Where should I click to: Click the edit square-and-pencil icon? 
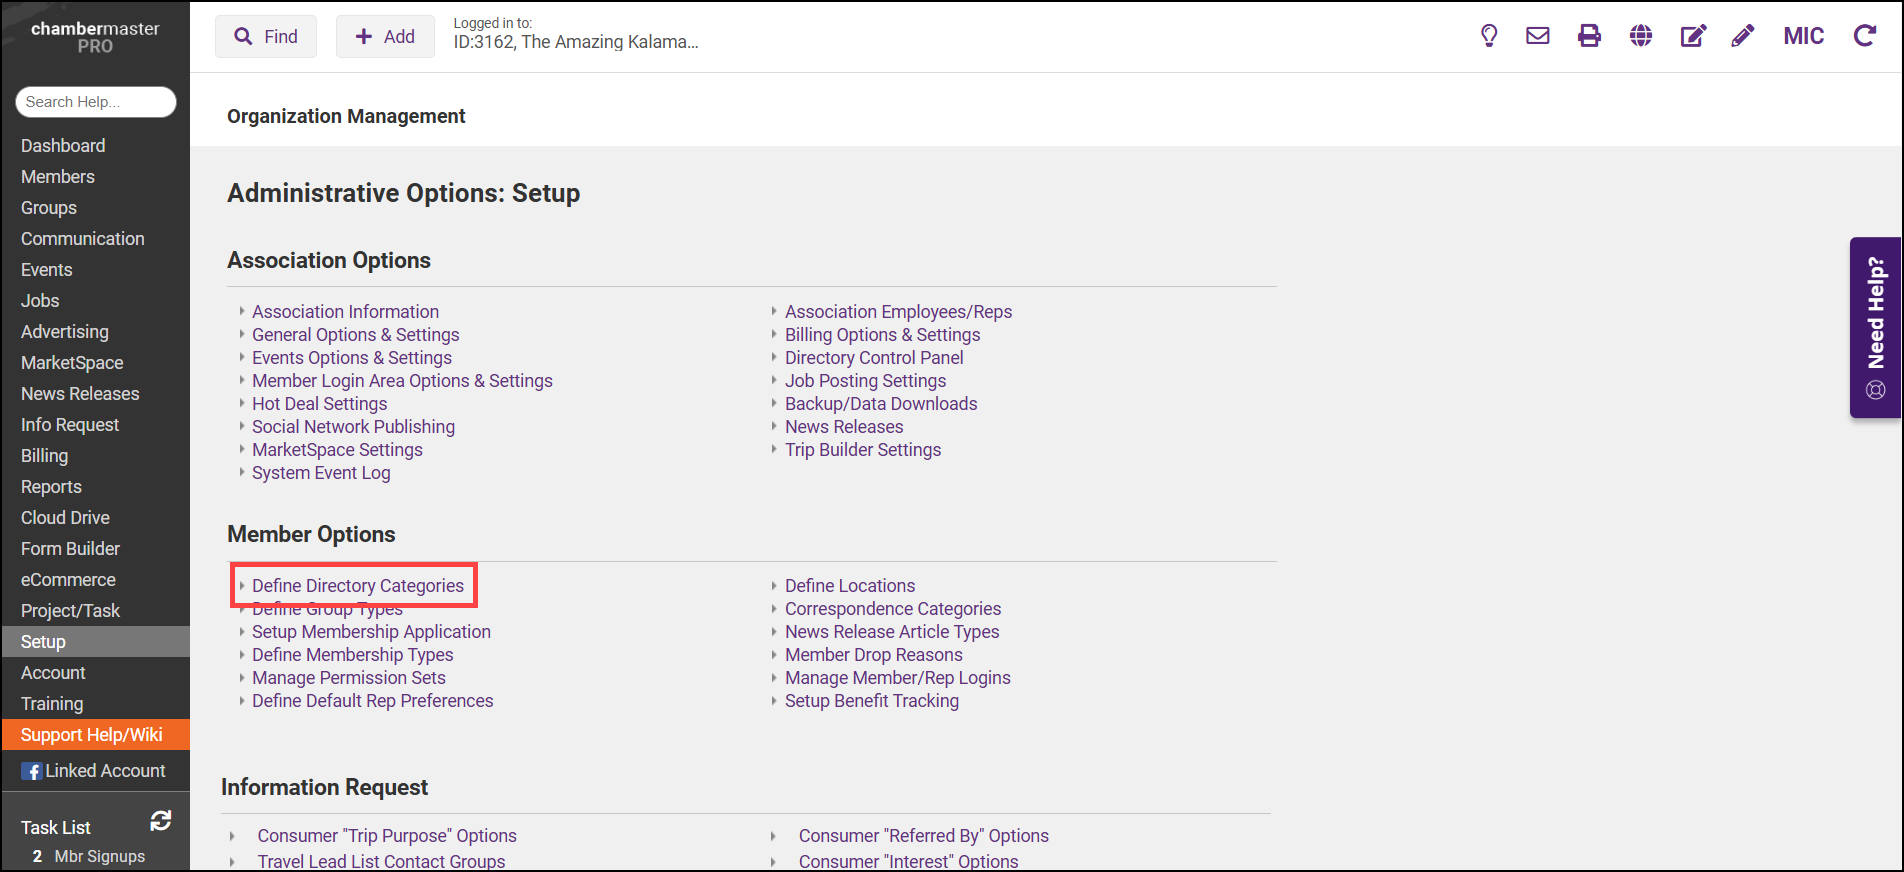[1692, 36]
